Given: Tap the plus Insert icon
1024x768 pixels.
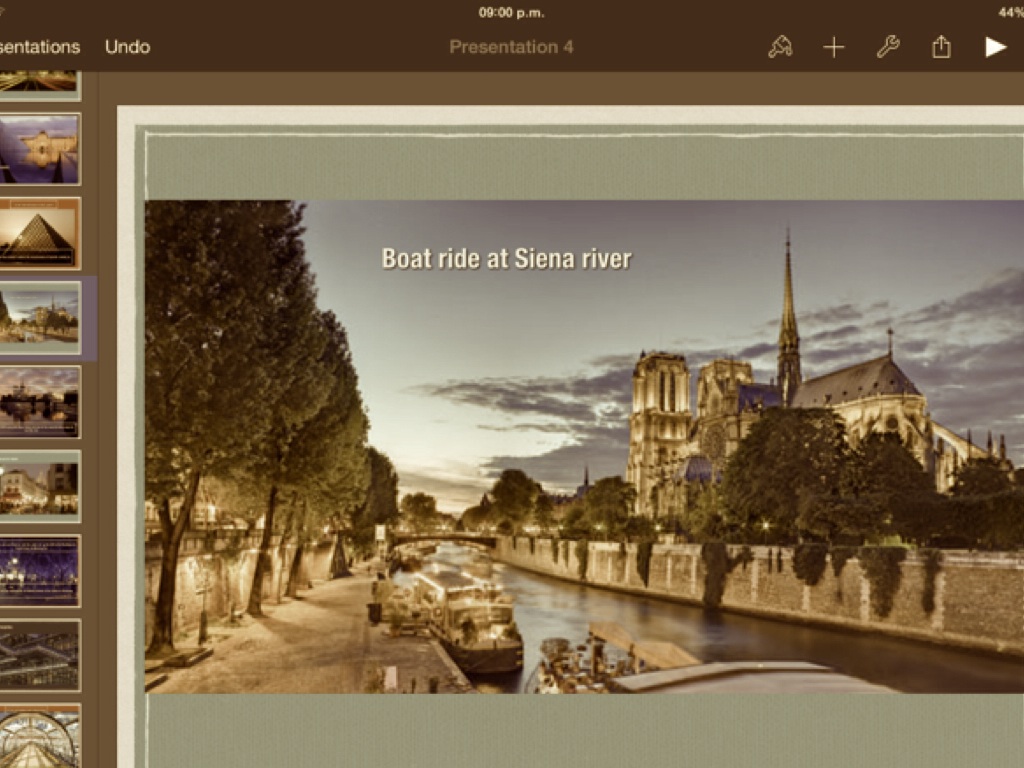Looking at the screenshot, I should pos(834,47).
